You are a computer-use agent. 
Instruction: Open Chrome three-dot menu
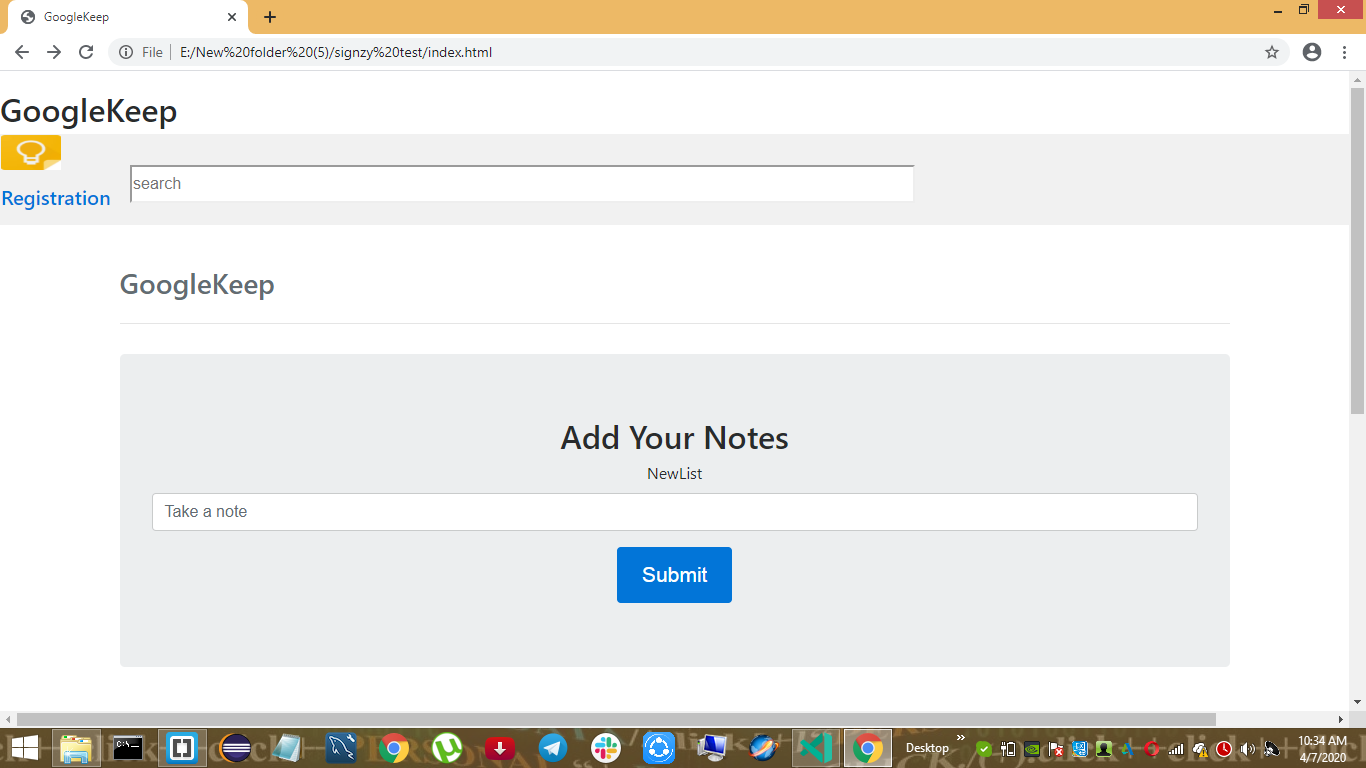(1344, 52)
